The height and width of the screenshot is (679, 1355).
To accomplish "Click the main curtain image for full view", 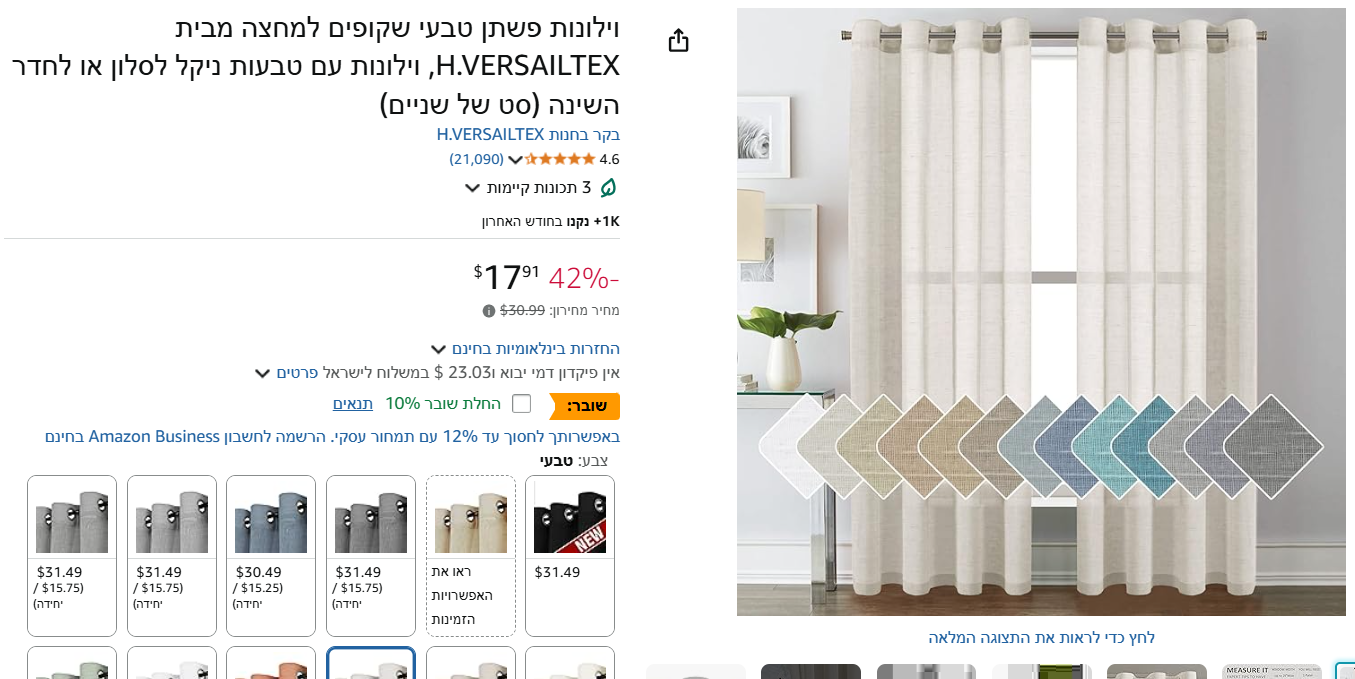I will [x=1041, y=312].
